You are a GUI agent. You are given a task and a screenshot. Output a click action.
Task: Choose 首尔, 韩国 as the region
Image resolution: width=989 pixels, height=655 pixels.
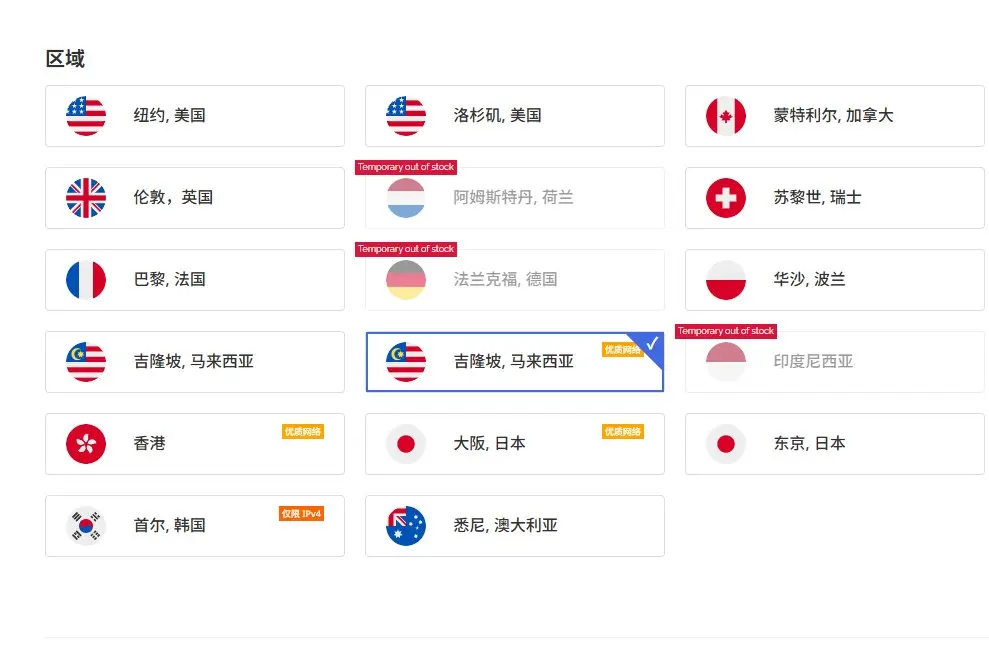pyautogui.click(x=194, y=526)
